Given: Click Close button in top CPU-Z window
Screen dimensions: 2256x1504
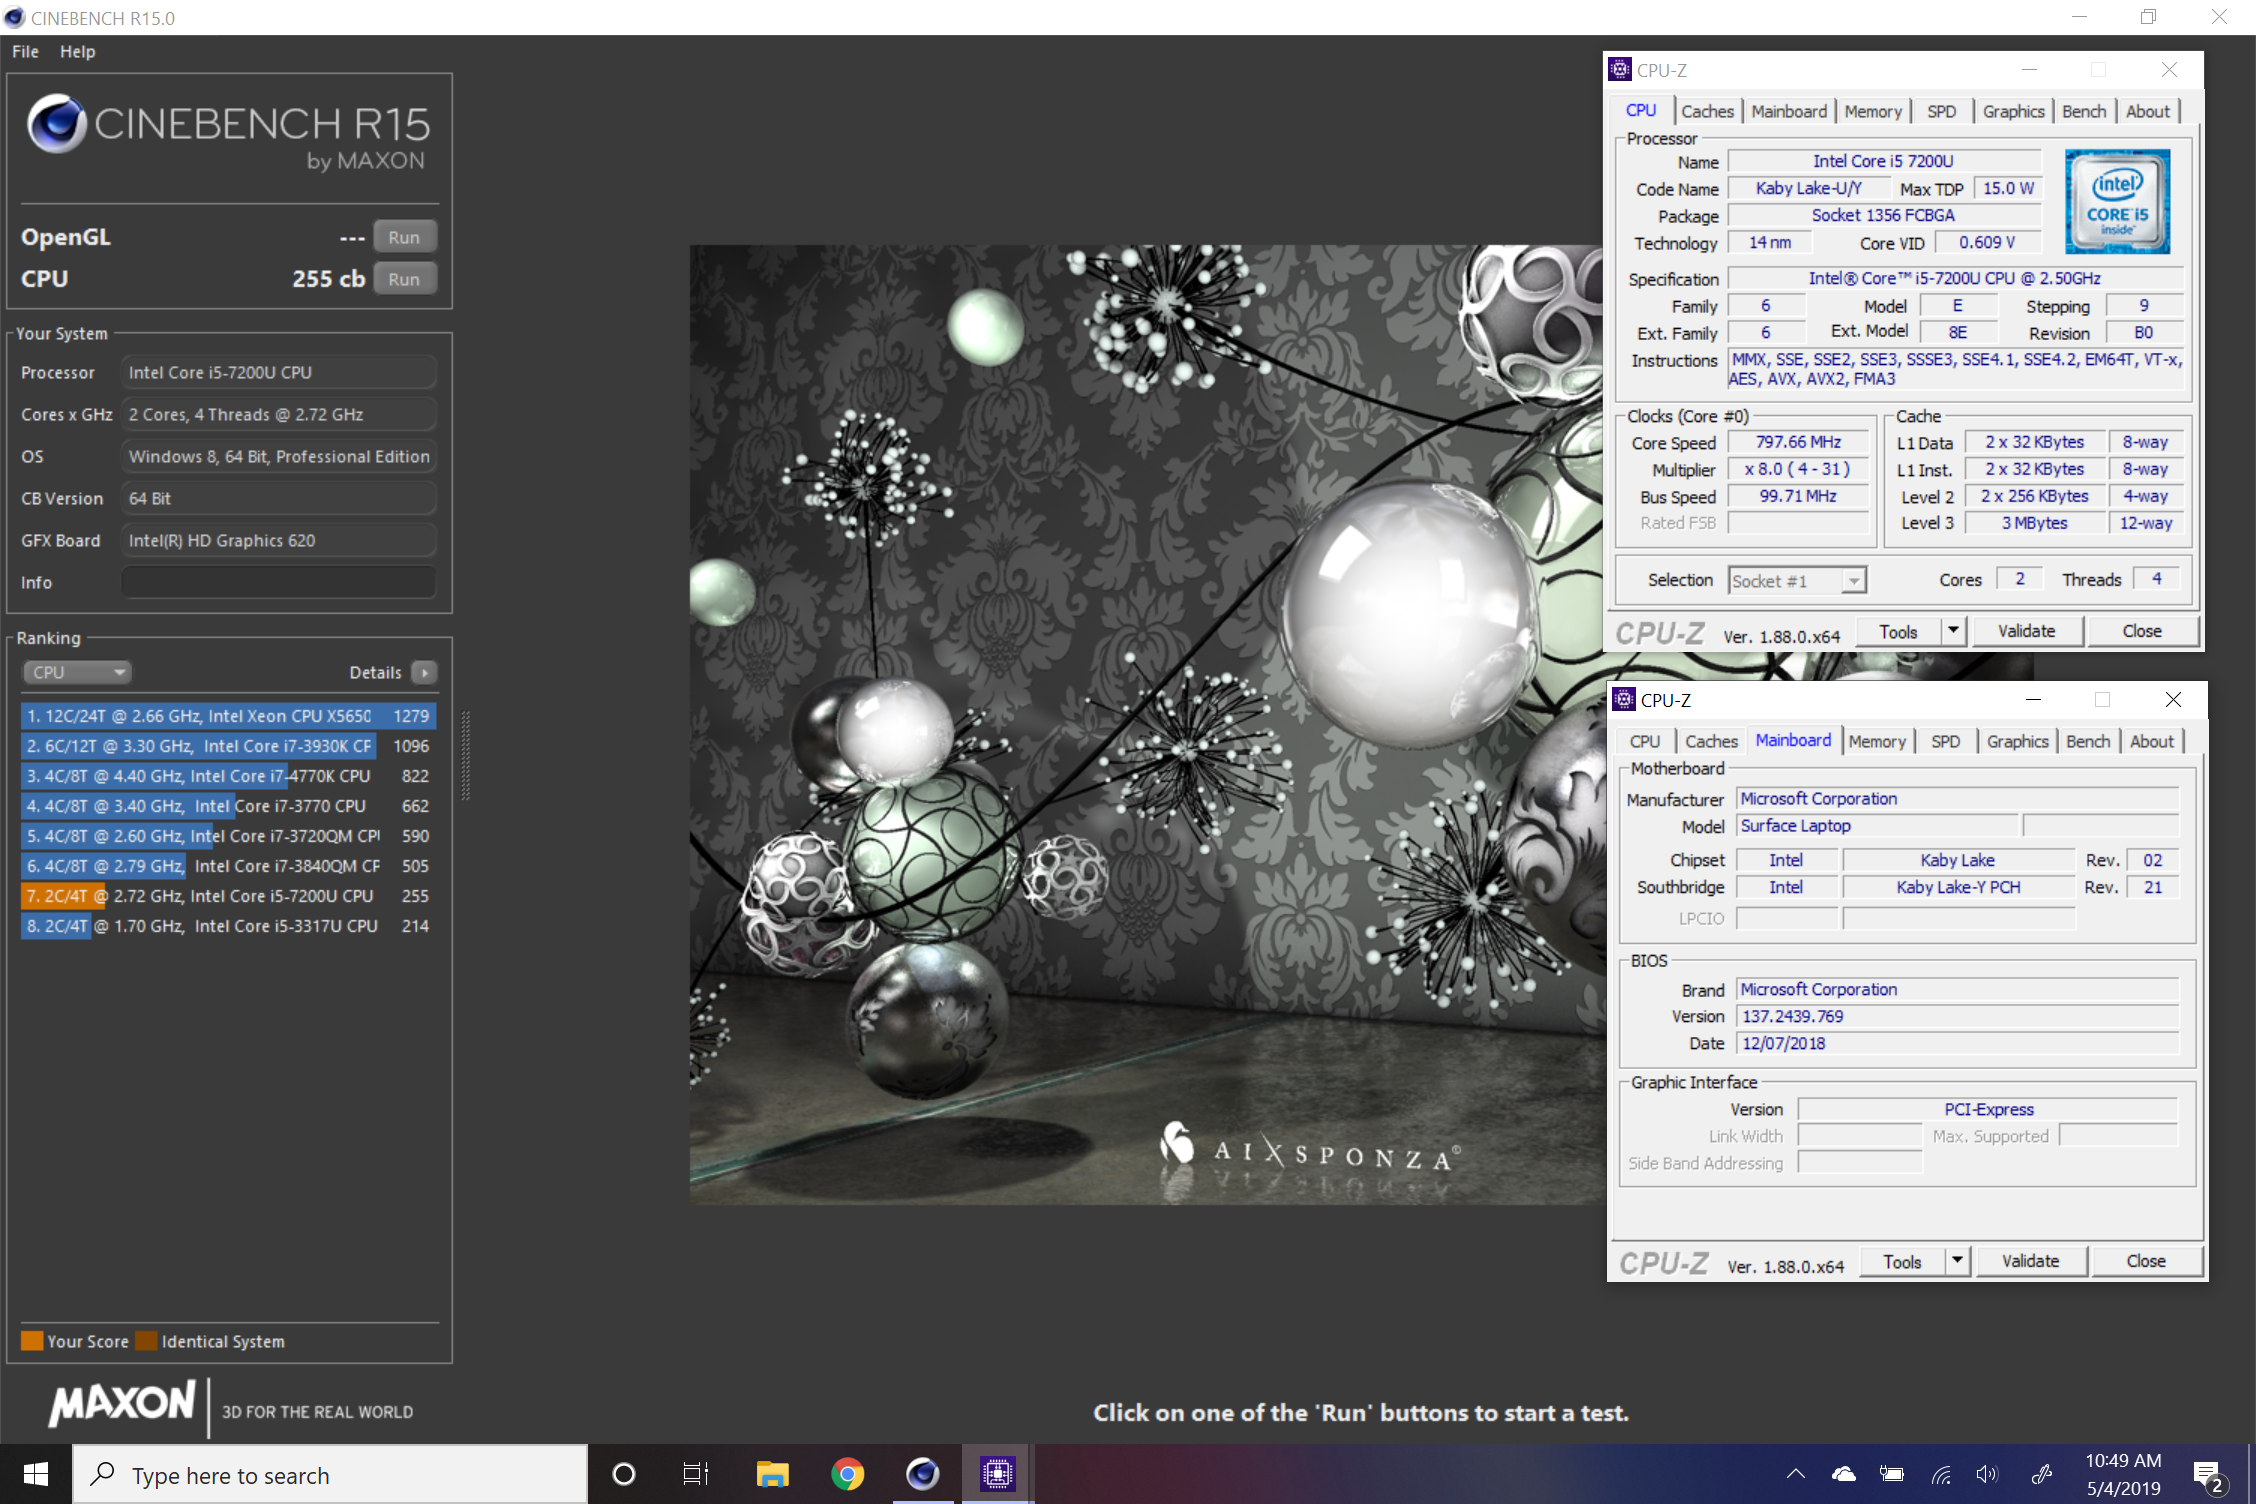Looking at the screenshot, I should (x=2142, y=632).
